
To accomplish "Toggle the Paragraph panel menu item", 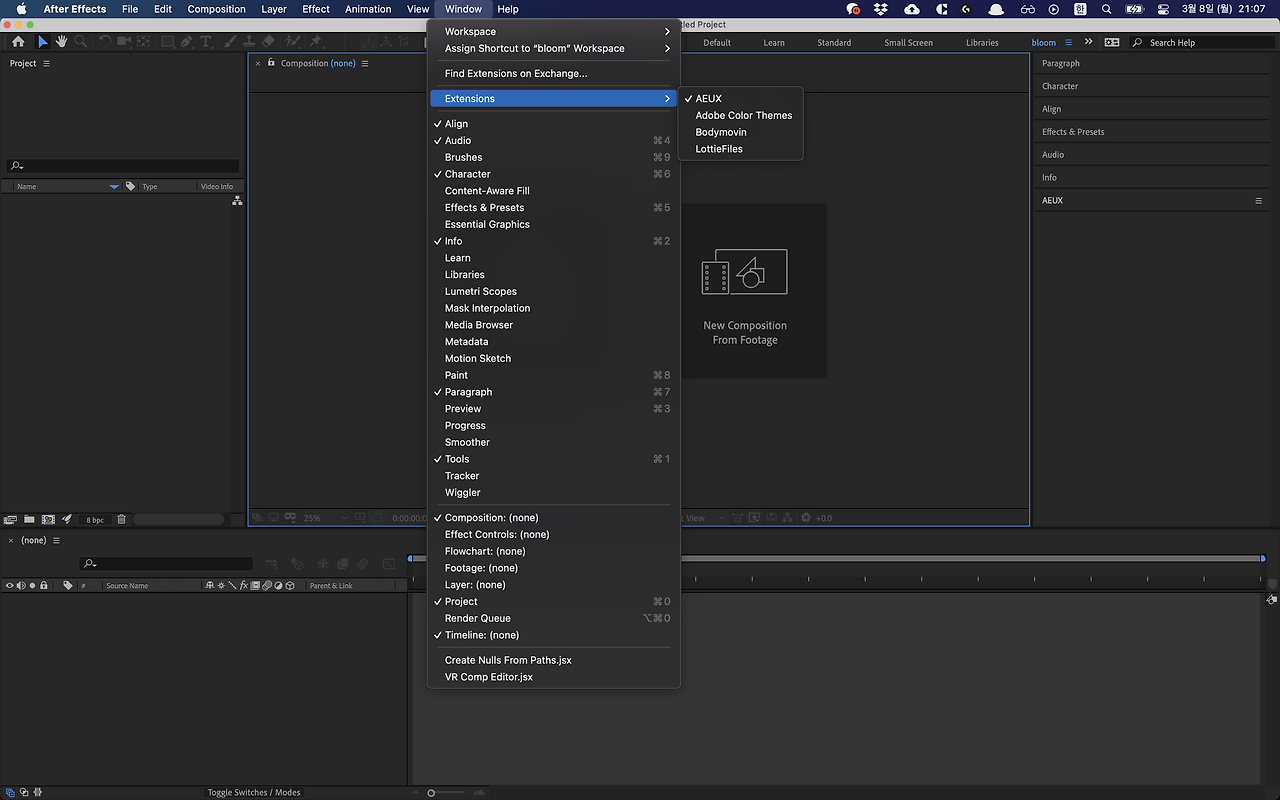I will pos(554,392).
